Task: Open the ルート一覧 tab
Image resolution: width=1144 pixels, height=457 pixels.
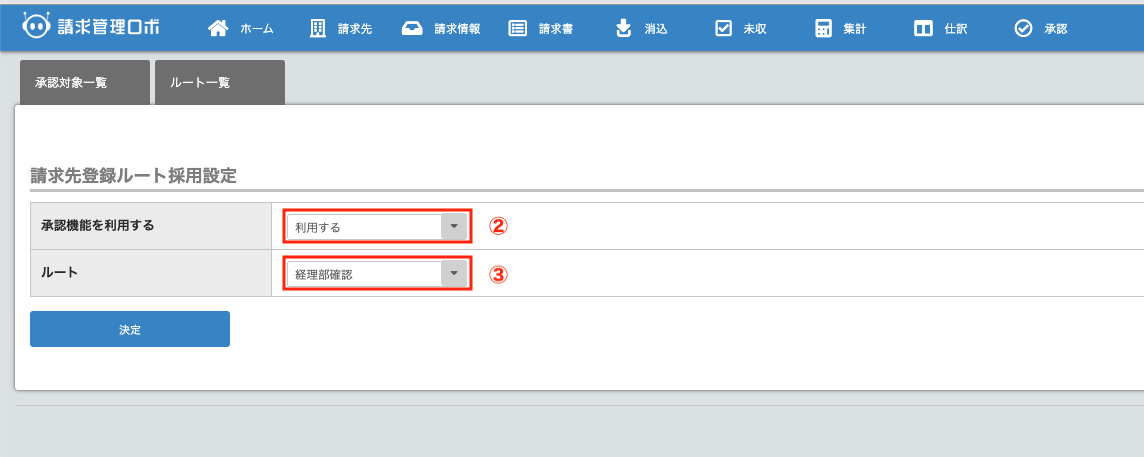Action: (220, 83)
